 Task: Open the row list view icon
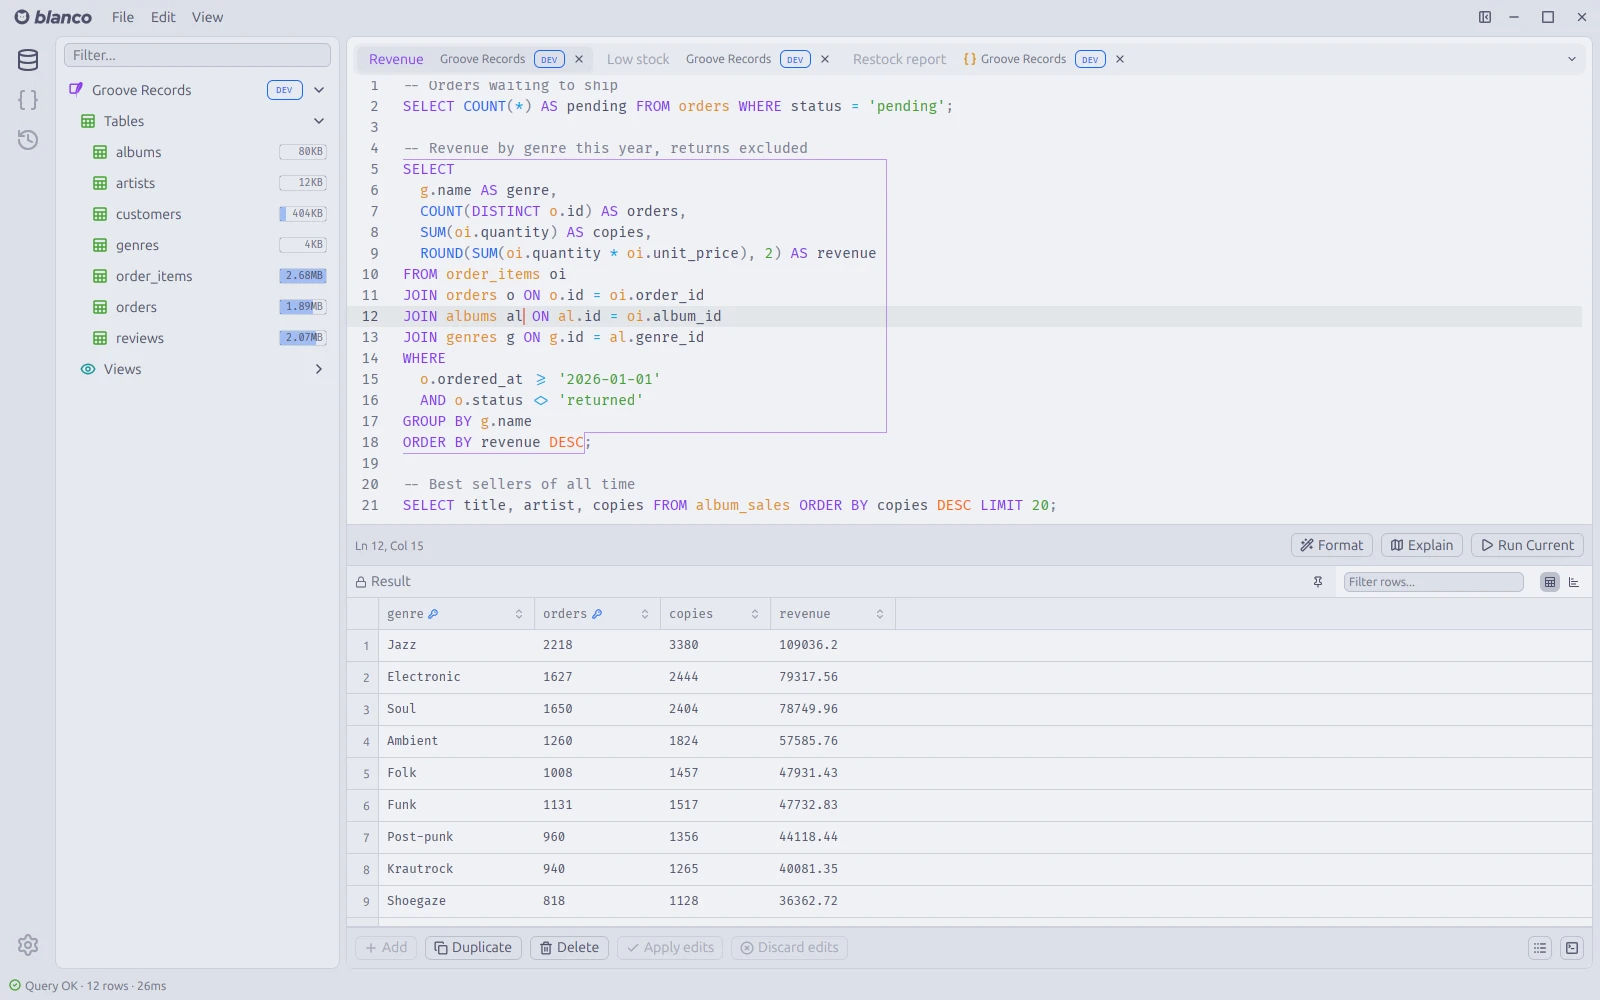click(x=1540, y=948)
